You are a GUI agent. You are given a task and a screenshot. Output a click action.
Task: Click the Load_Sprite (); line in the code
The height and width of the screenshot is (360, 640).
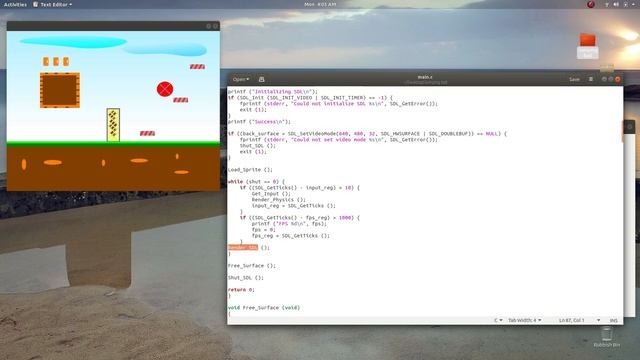[250, 170]
